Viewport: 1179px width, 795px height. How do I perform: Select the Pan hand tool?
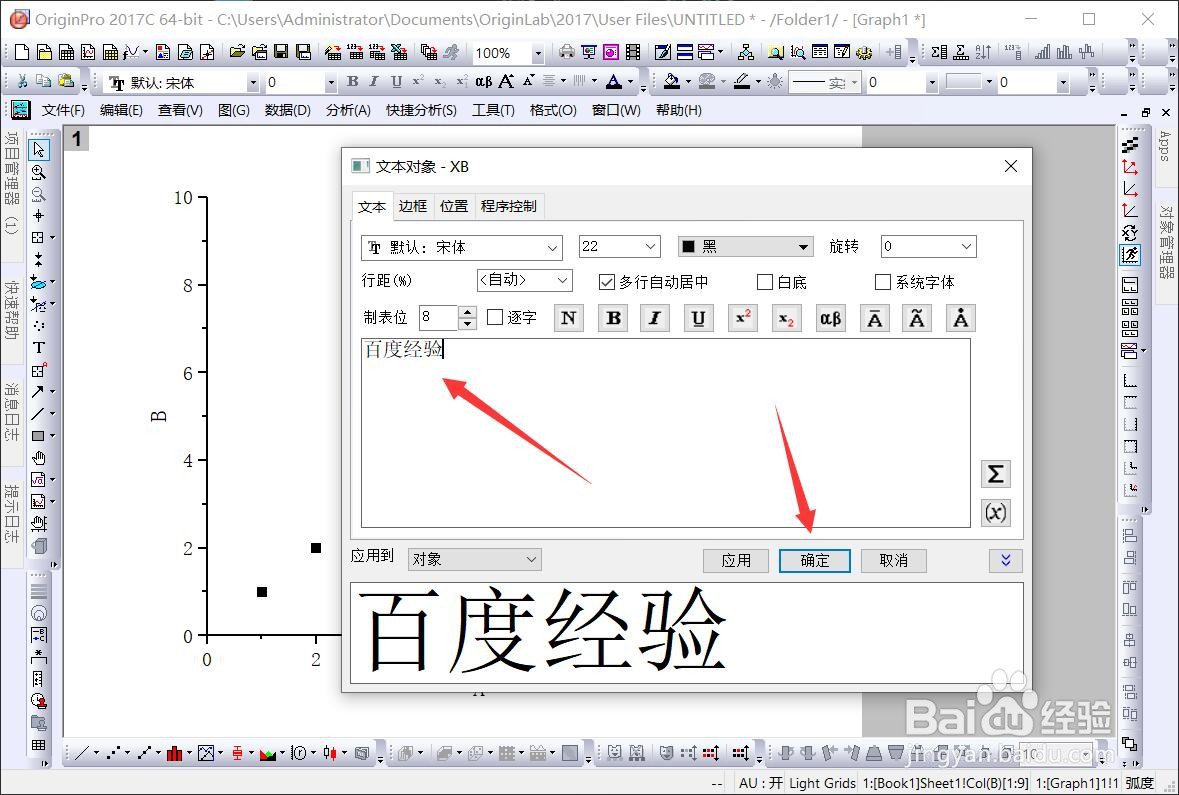tap(38, 457)
